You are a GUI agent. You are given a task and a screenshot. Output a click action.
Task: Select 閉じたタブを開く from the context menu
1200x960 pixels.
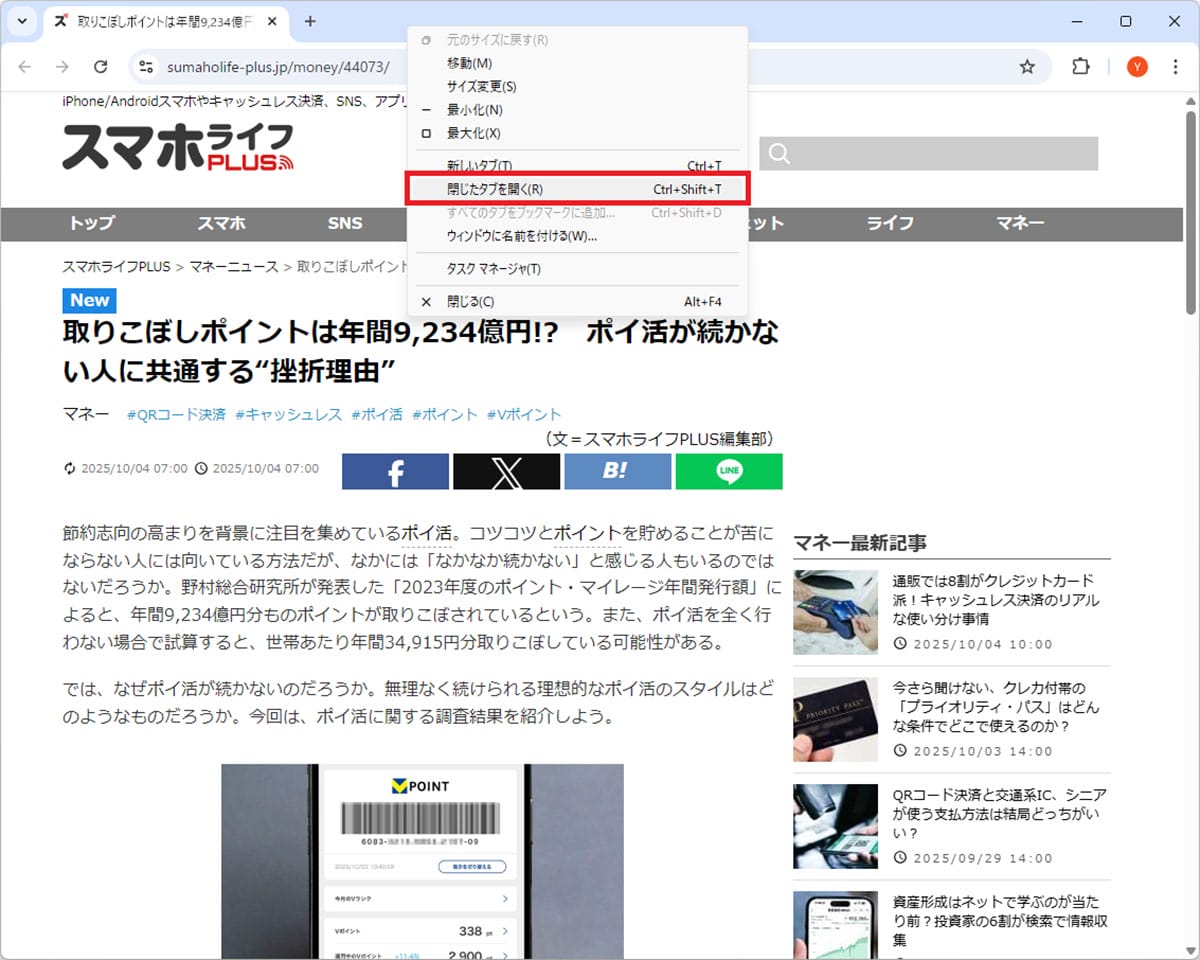point(495,189)
